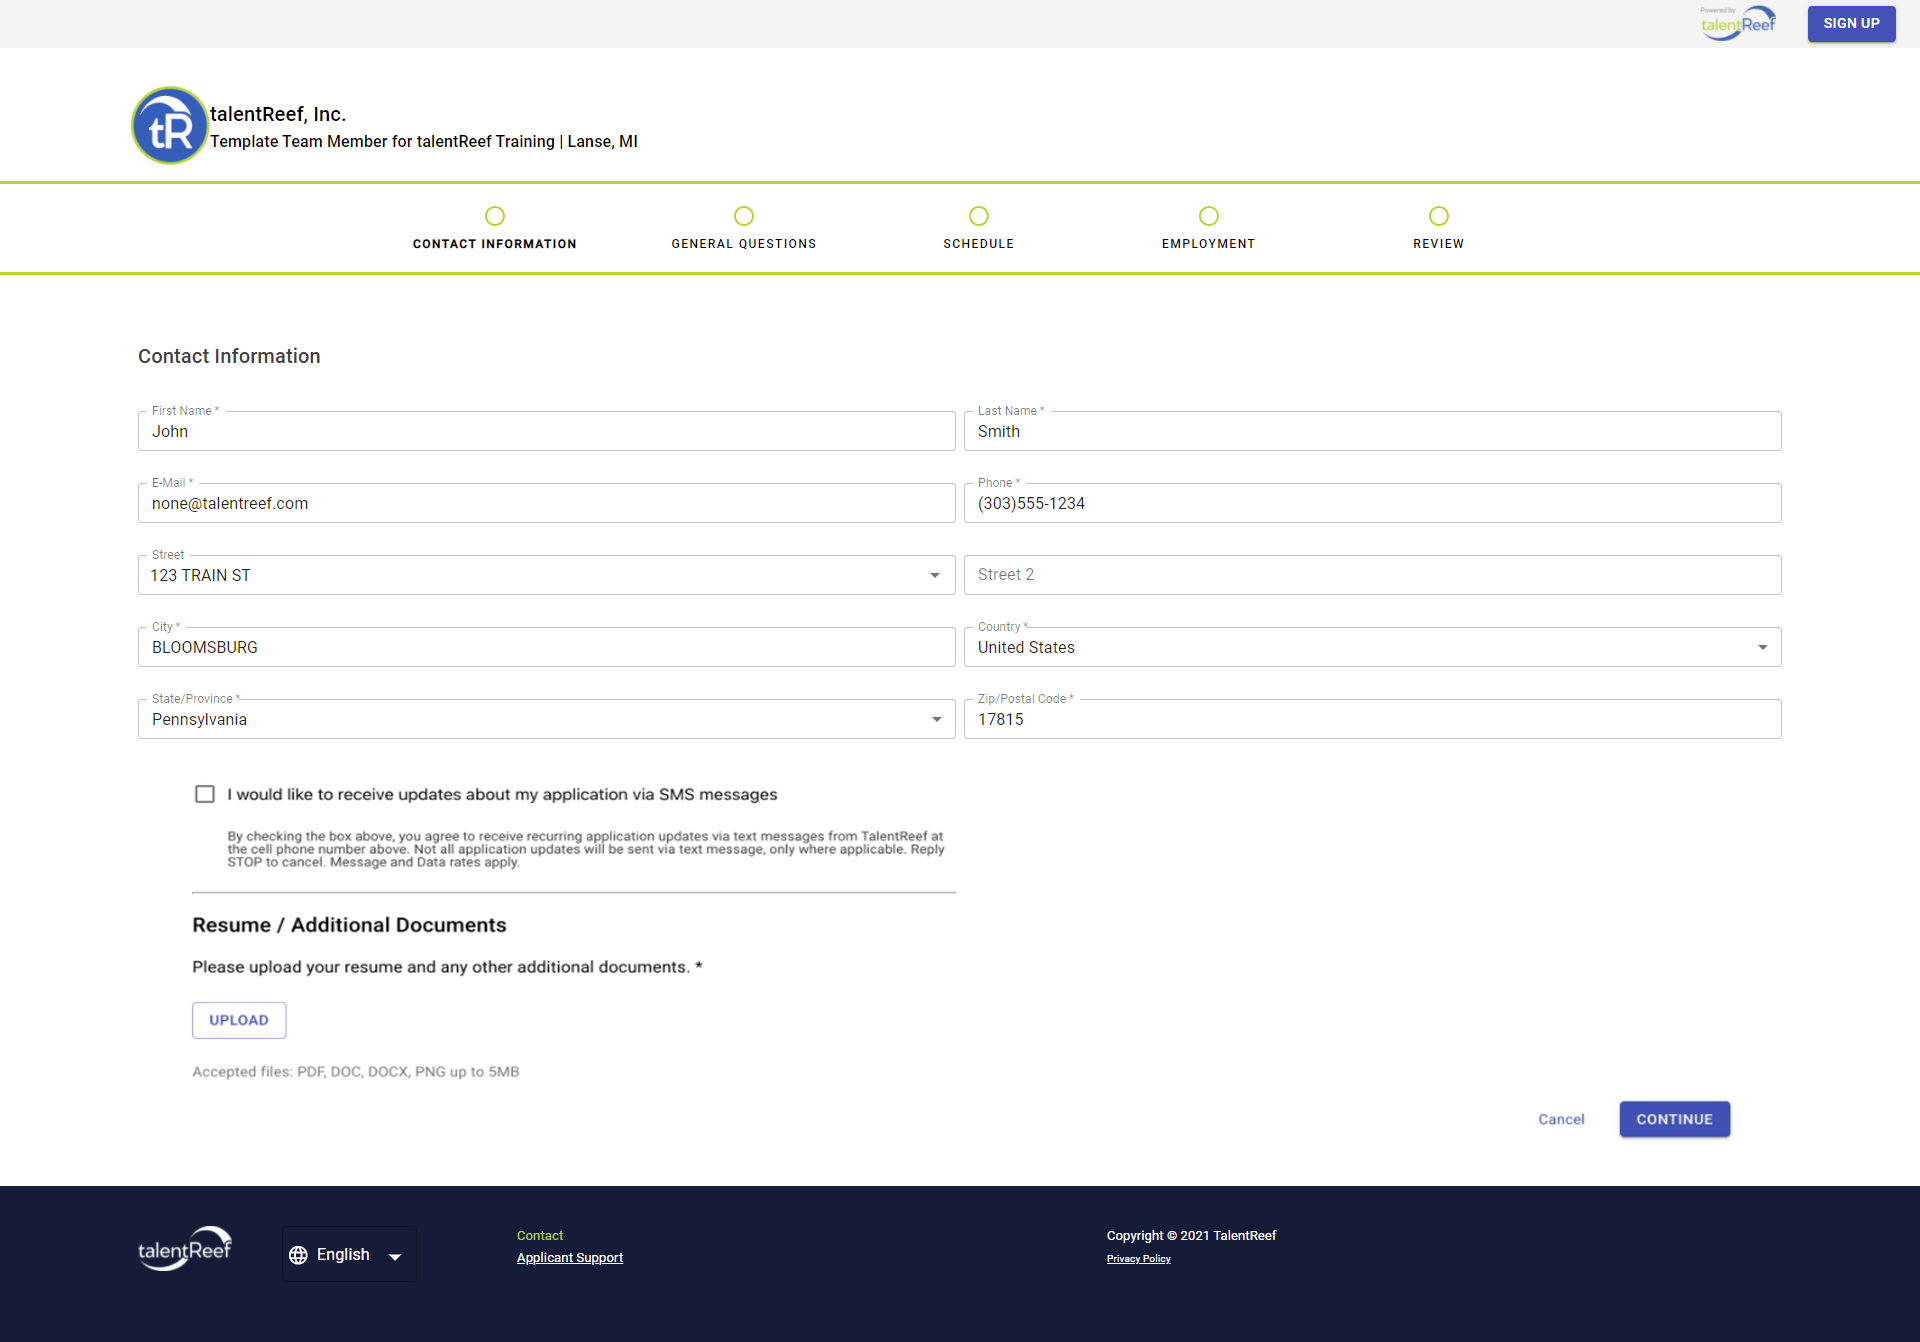Click the Powered by talentReef logo top right
The image size is (1920, 1342).
[1737, 22]
